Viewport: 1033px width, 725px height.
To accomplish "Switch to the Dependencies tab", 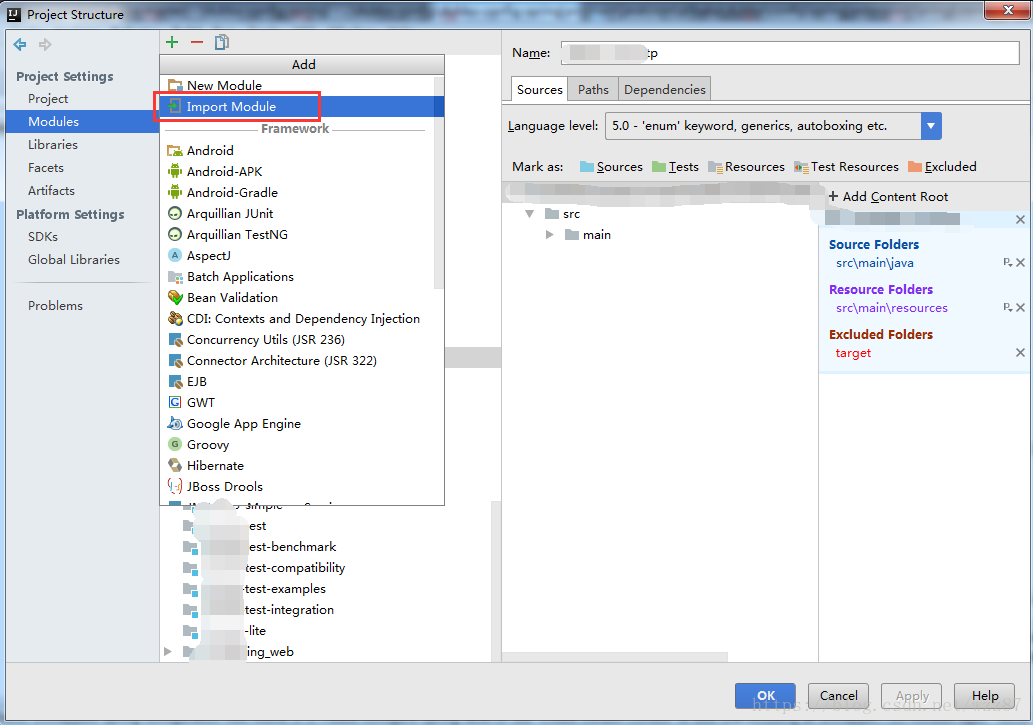I will [665, 90].
